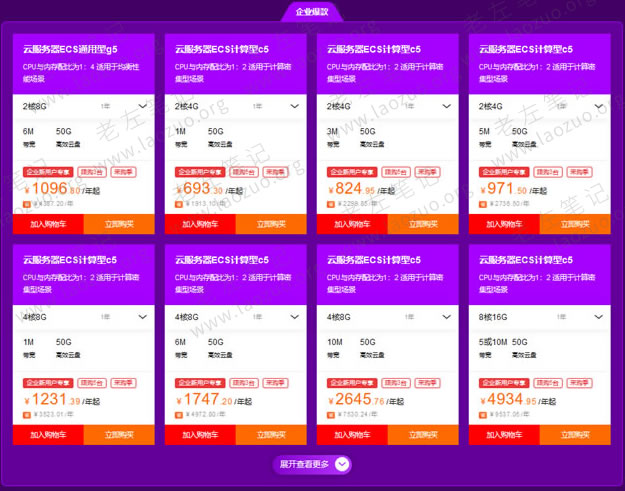Click 采购季 tag on ¥971.50 card
This screenshot has width=625, height=491.
pos(580,172)
